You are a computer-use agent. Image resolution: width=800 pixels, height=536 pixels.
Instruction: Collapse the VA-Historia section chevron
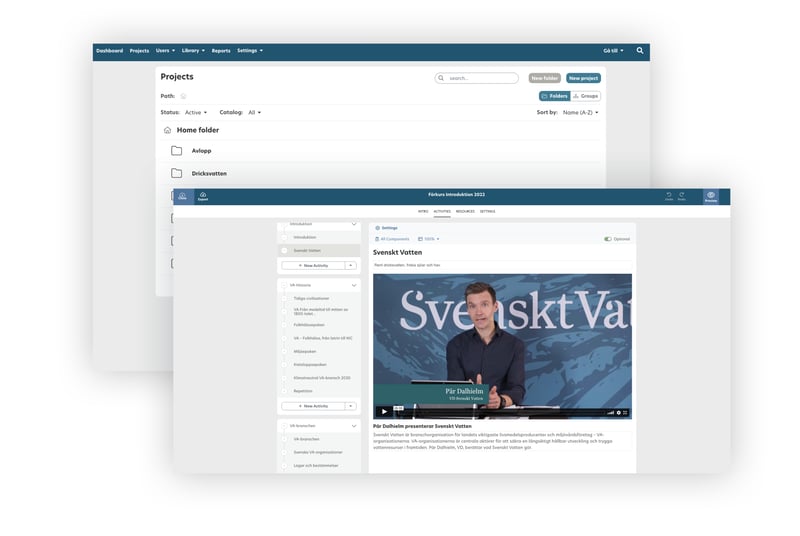coord(354,285)
